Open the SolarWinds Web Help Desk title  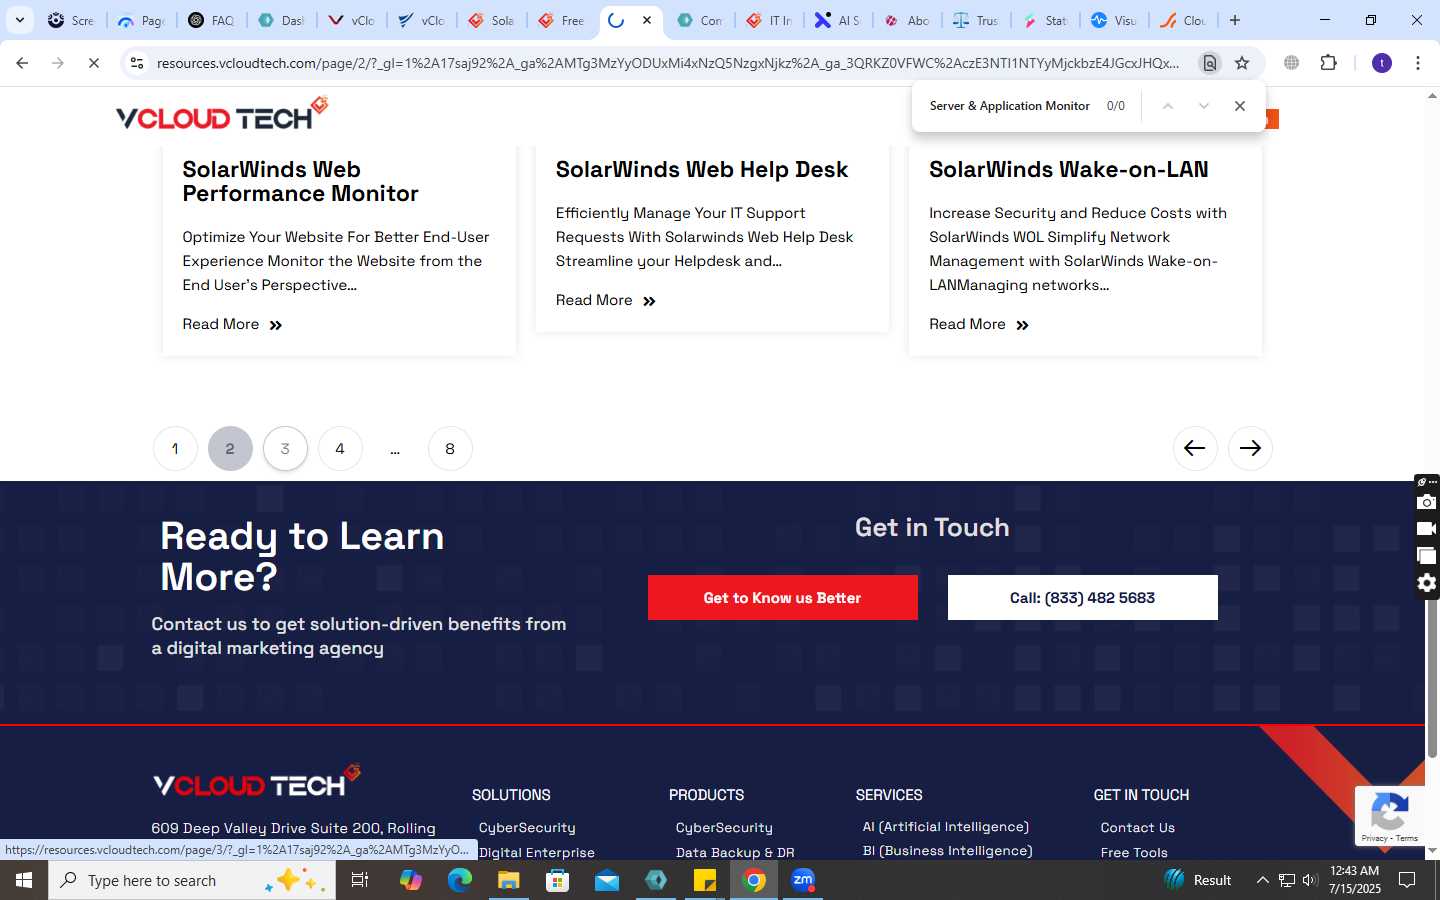click(x=702, y=169)
